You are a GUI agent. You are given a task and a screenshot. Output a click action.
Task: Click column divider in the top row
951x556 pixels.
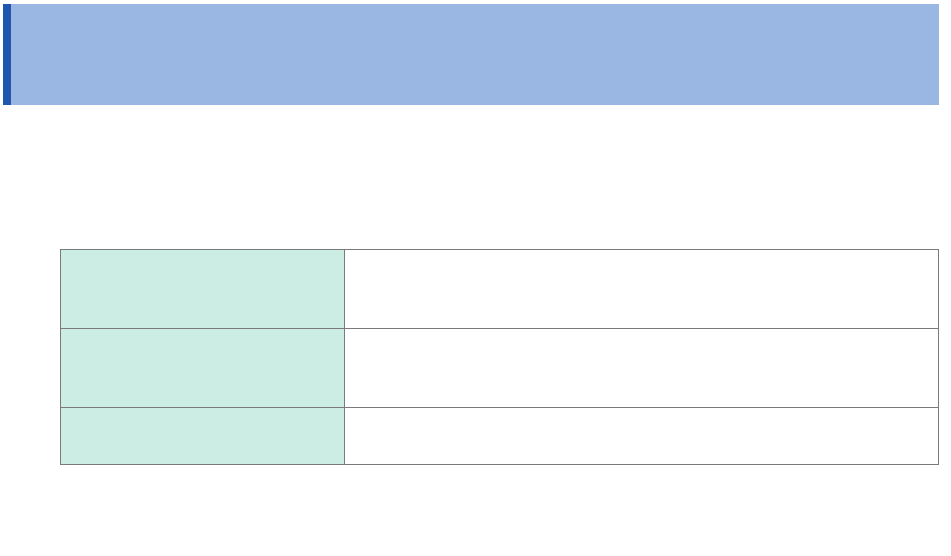344,289
